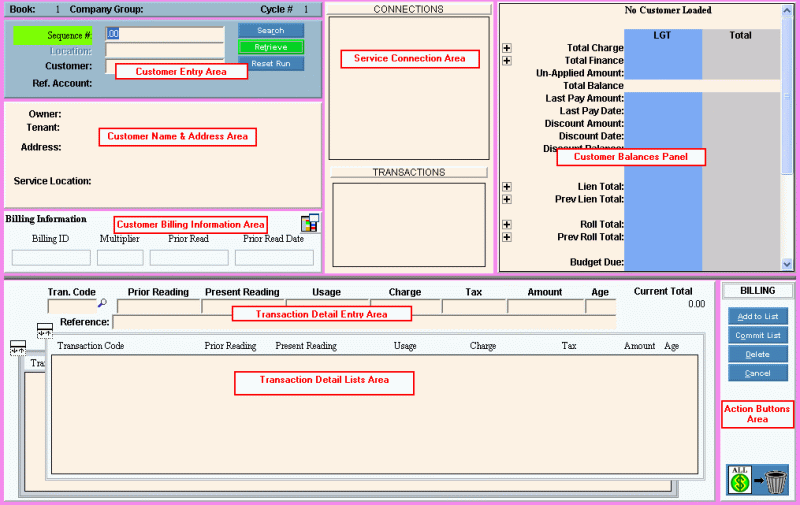Click the Tax entry field
This screenshot has width=800, height=505.
pos(474,306)
